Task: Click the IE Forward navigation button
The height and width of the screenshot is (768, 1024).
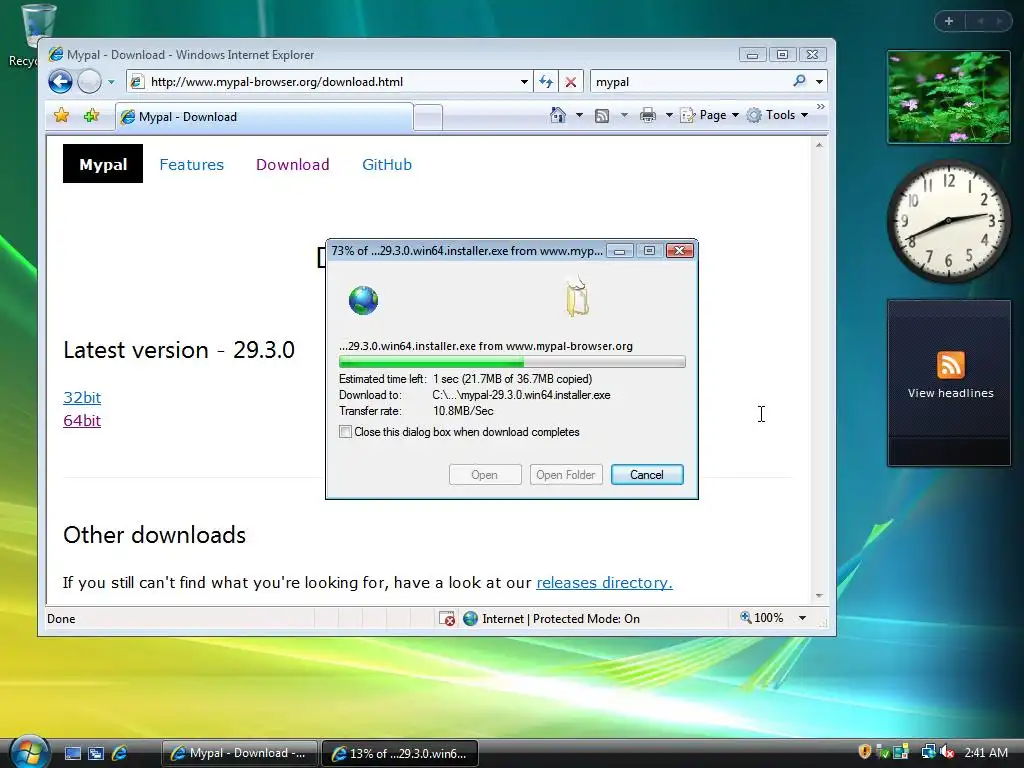Action: tap(89, 82)
